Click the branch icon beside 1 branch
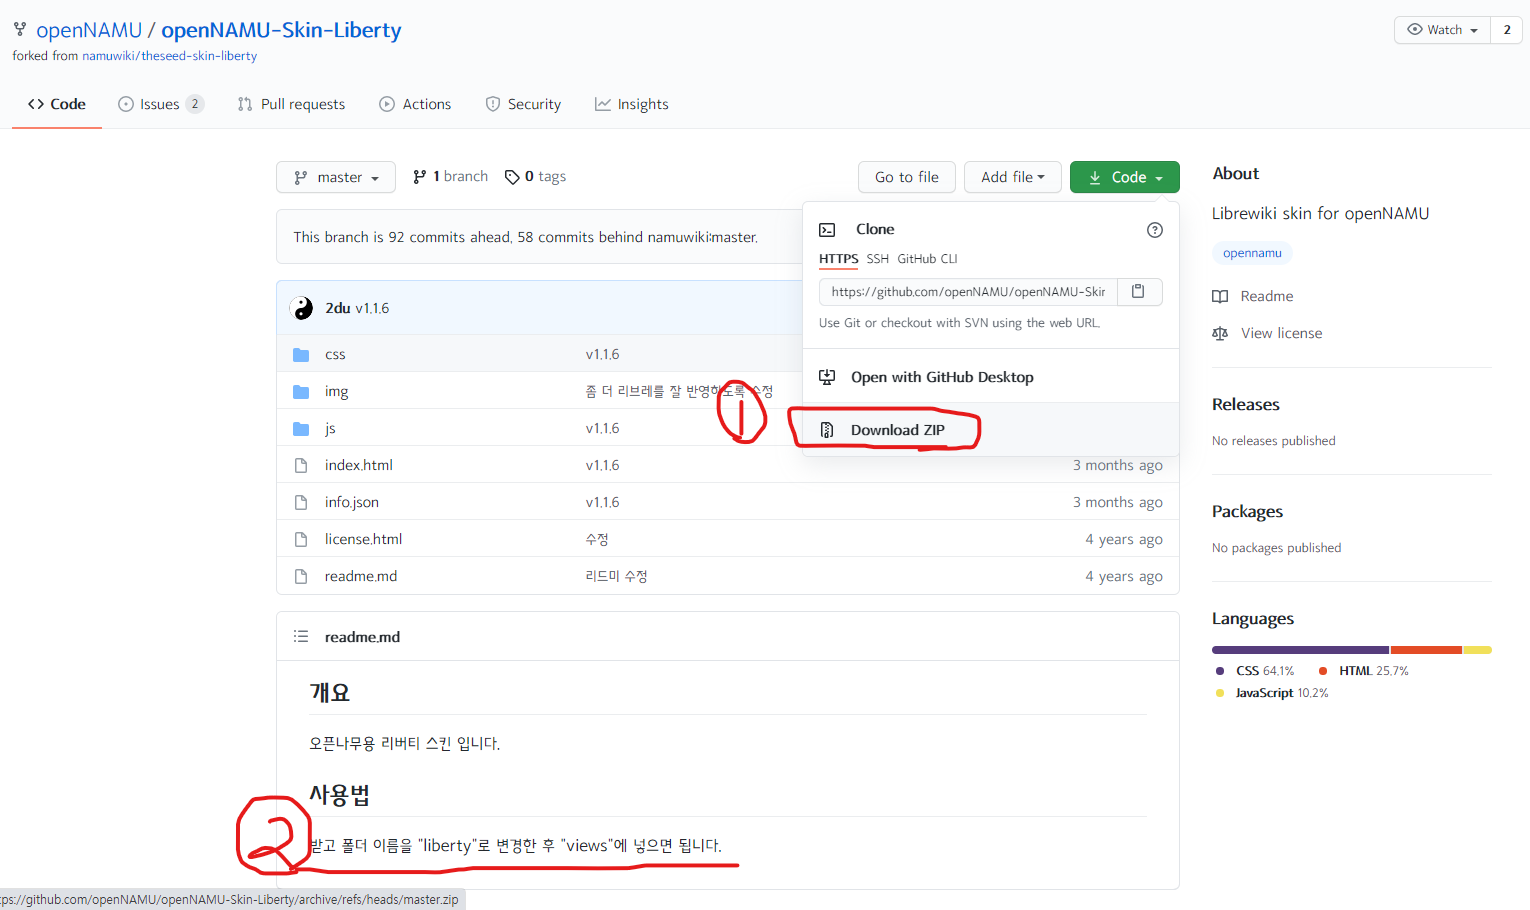Viewport: 1530px width, 910px height. click(420, 177)
